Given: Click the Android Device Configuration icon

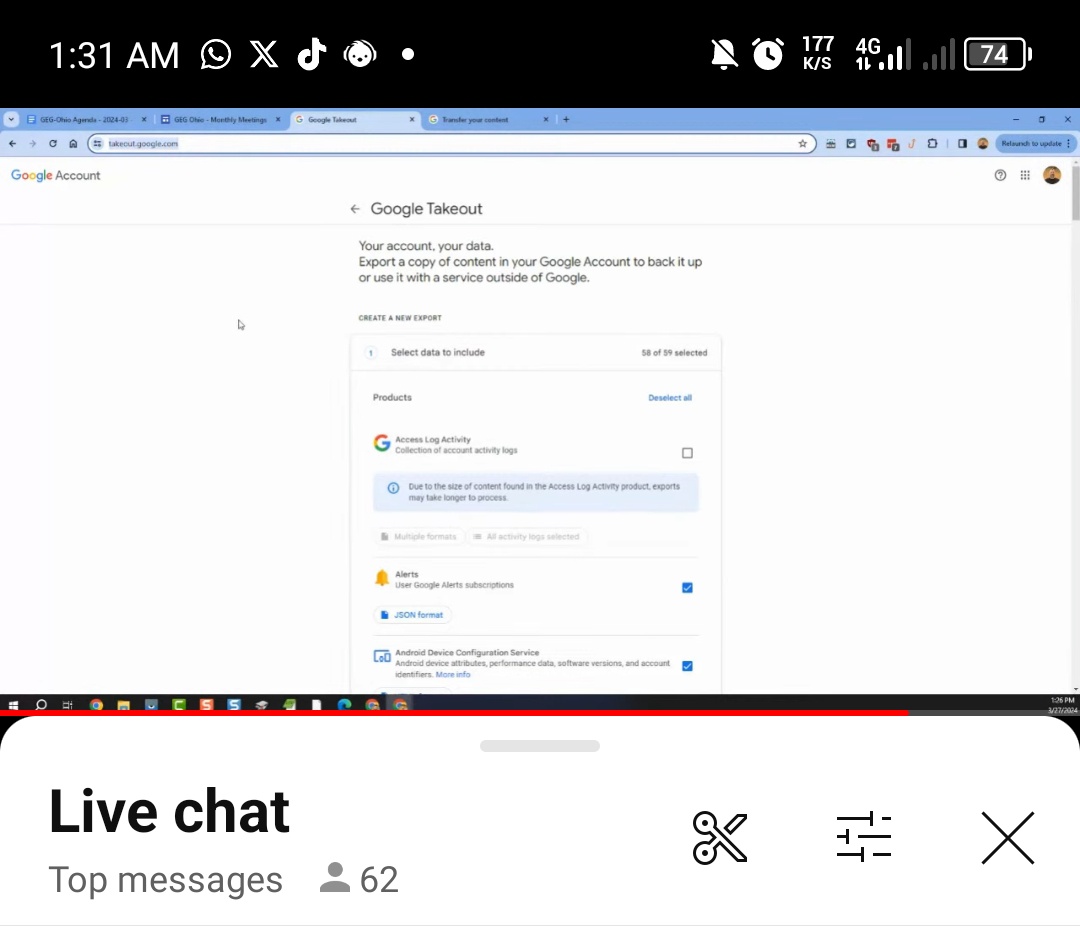Looking at the screenshot, I should pos(382,656).
